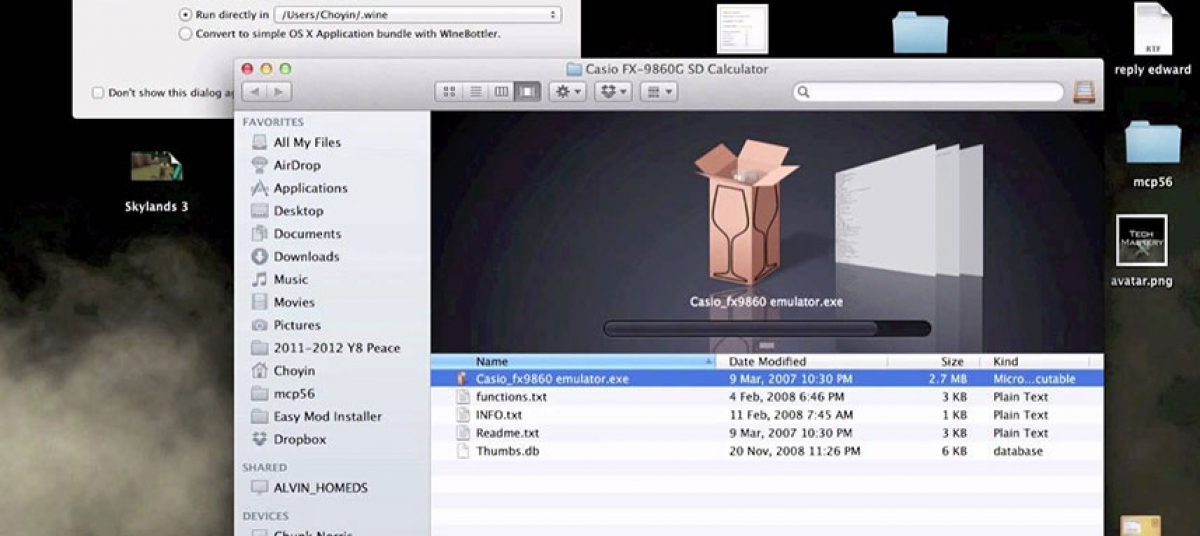This screenshot has width=1200, height=536.
Task: Toggle Don't show this dialog checkbox
Action: 98,92
